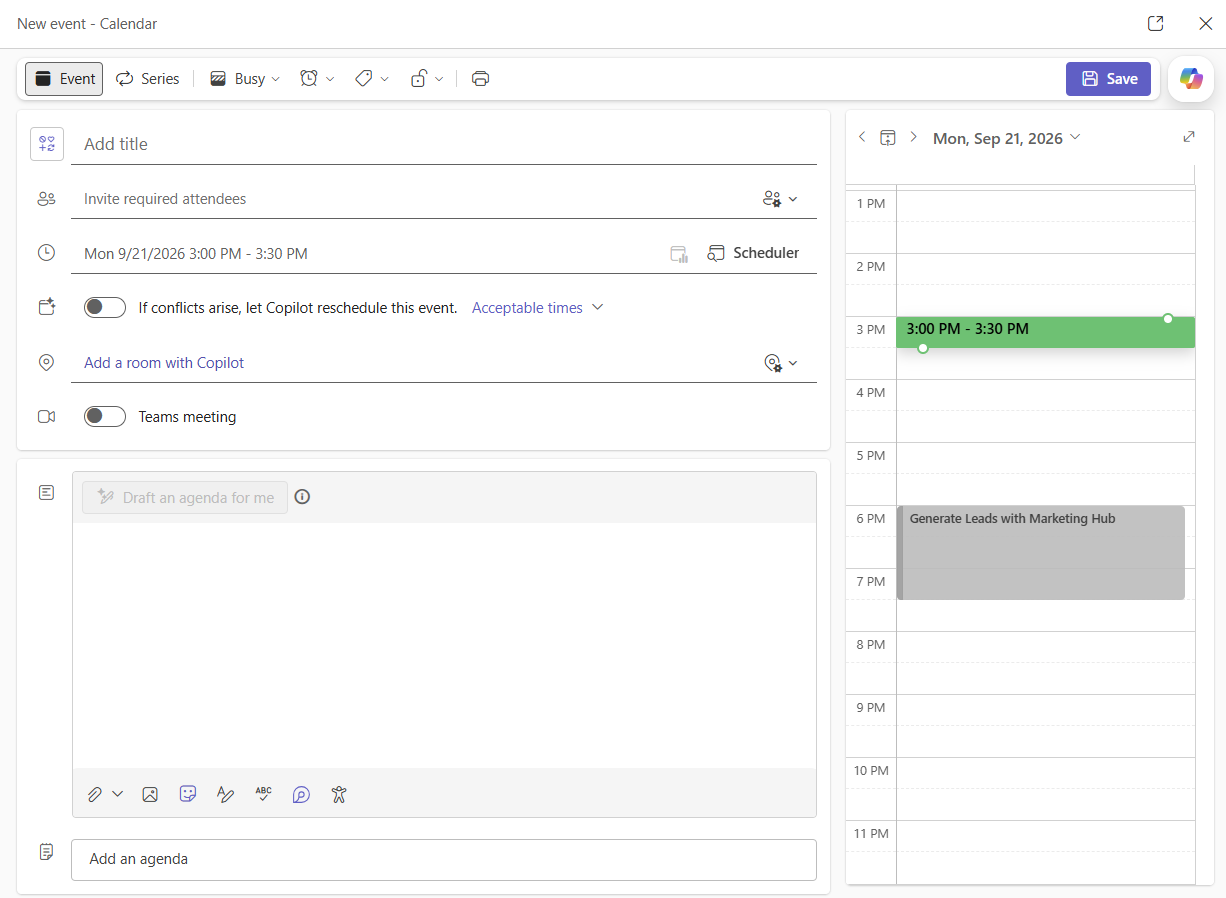Click the bottom resize handle of the green event
The image size is (1226, 898).
point(923,348)
